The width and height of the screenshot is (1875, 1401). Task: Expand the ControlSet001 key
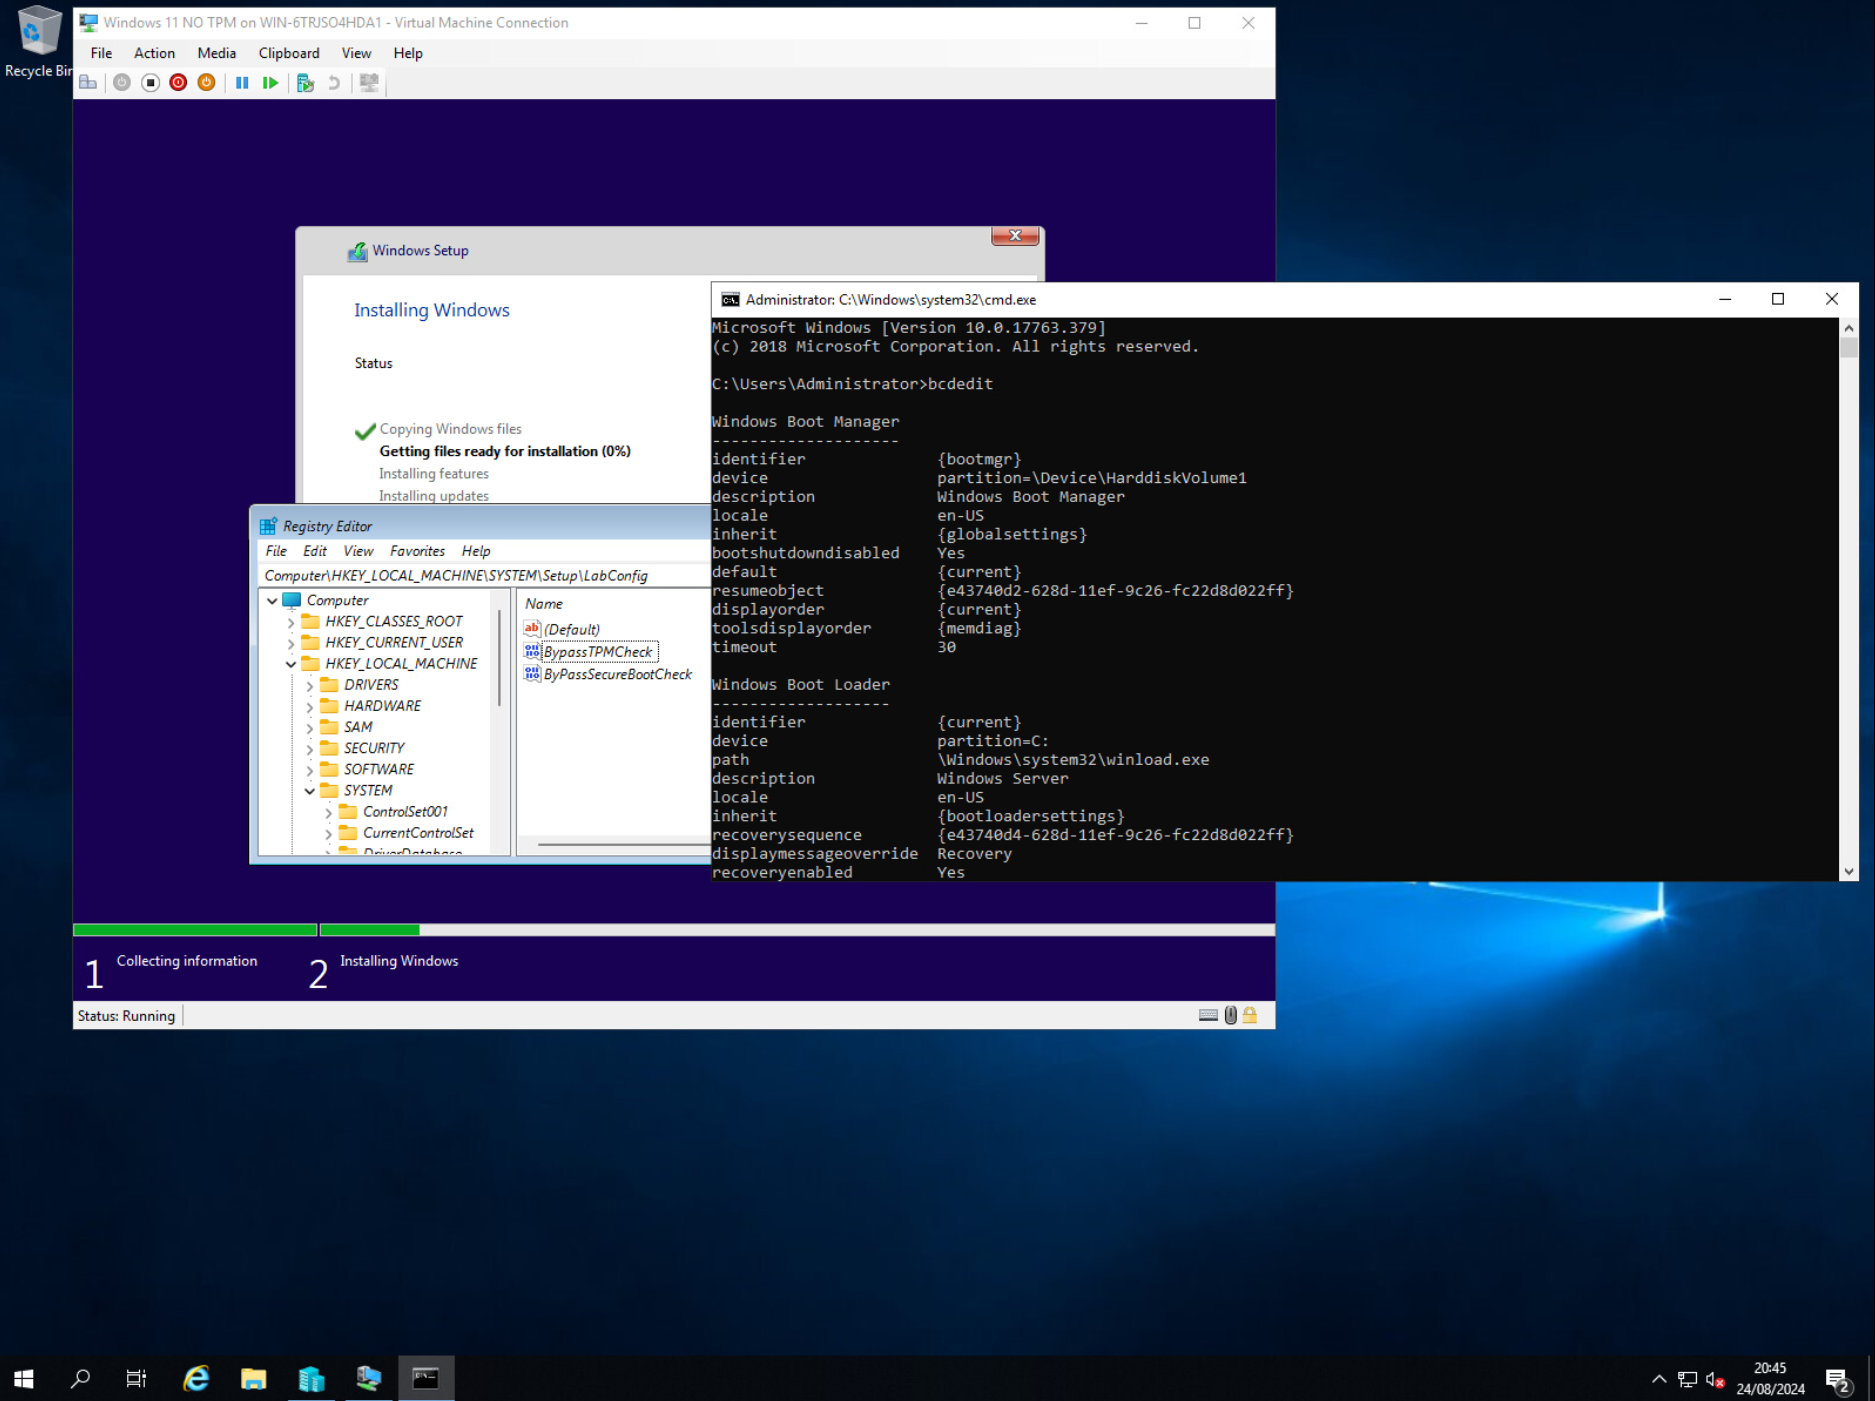click(328, 811)
